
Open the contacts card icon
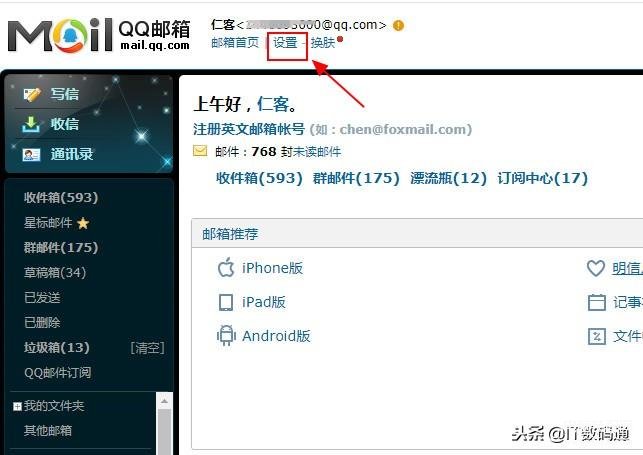31,155
